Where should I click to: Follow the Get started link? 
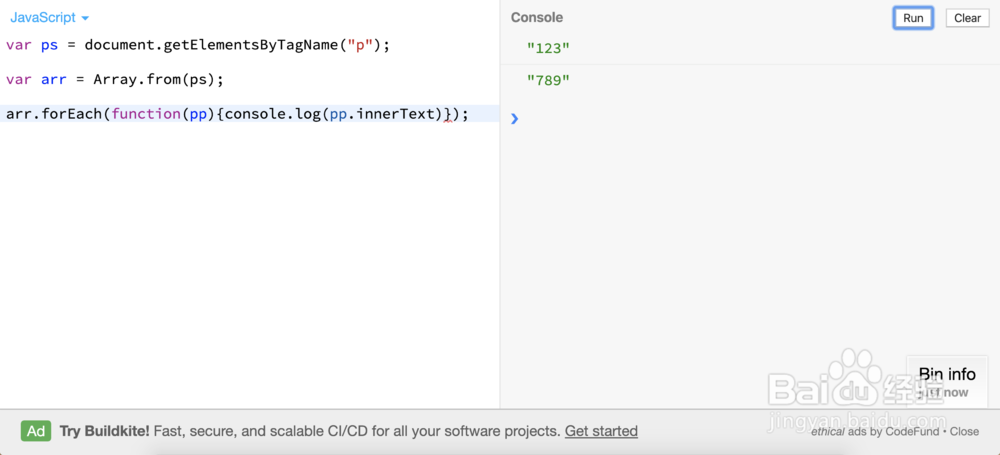pyautogui.click(x=601, y=431)
